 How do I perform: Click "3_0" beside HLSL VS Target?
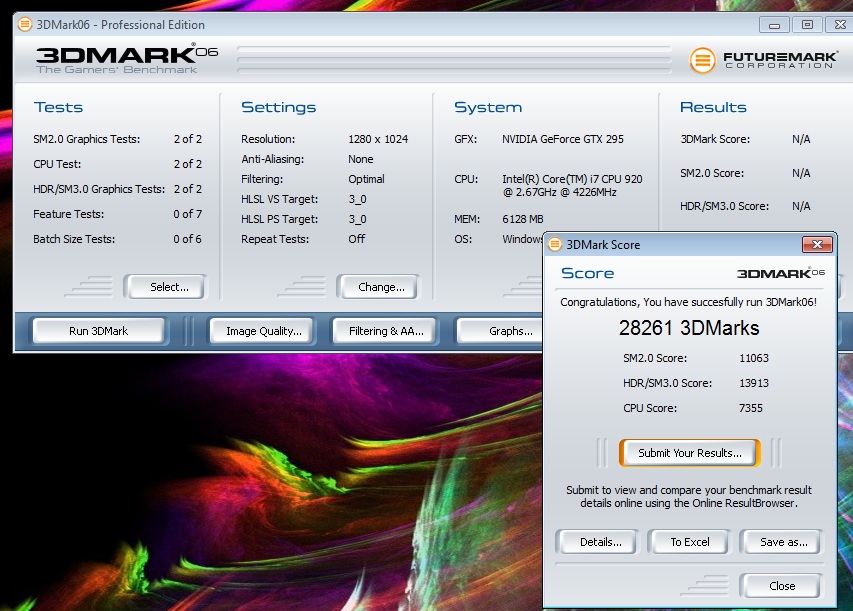pyautogui.click(x=357, y=199)
